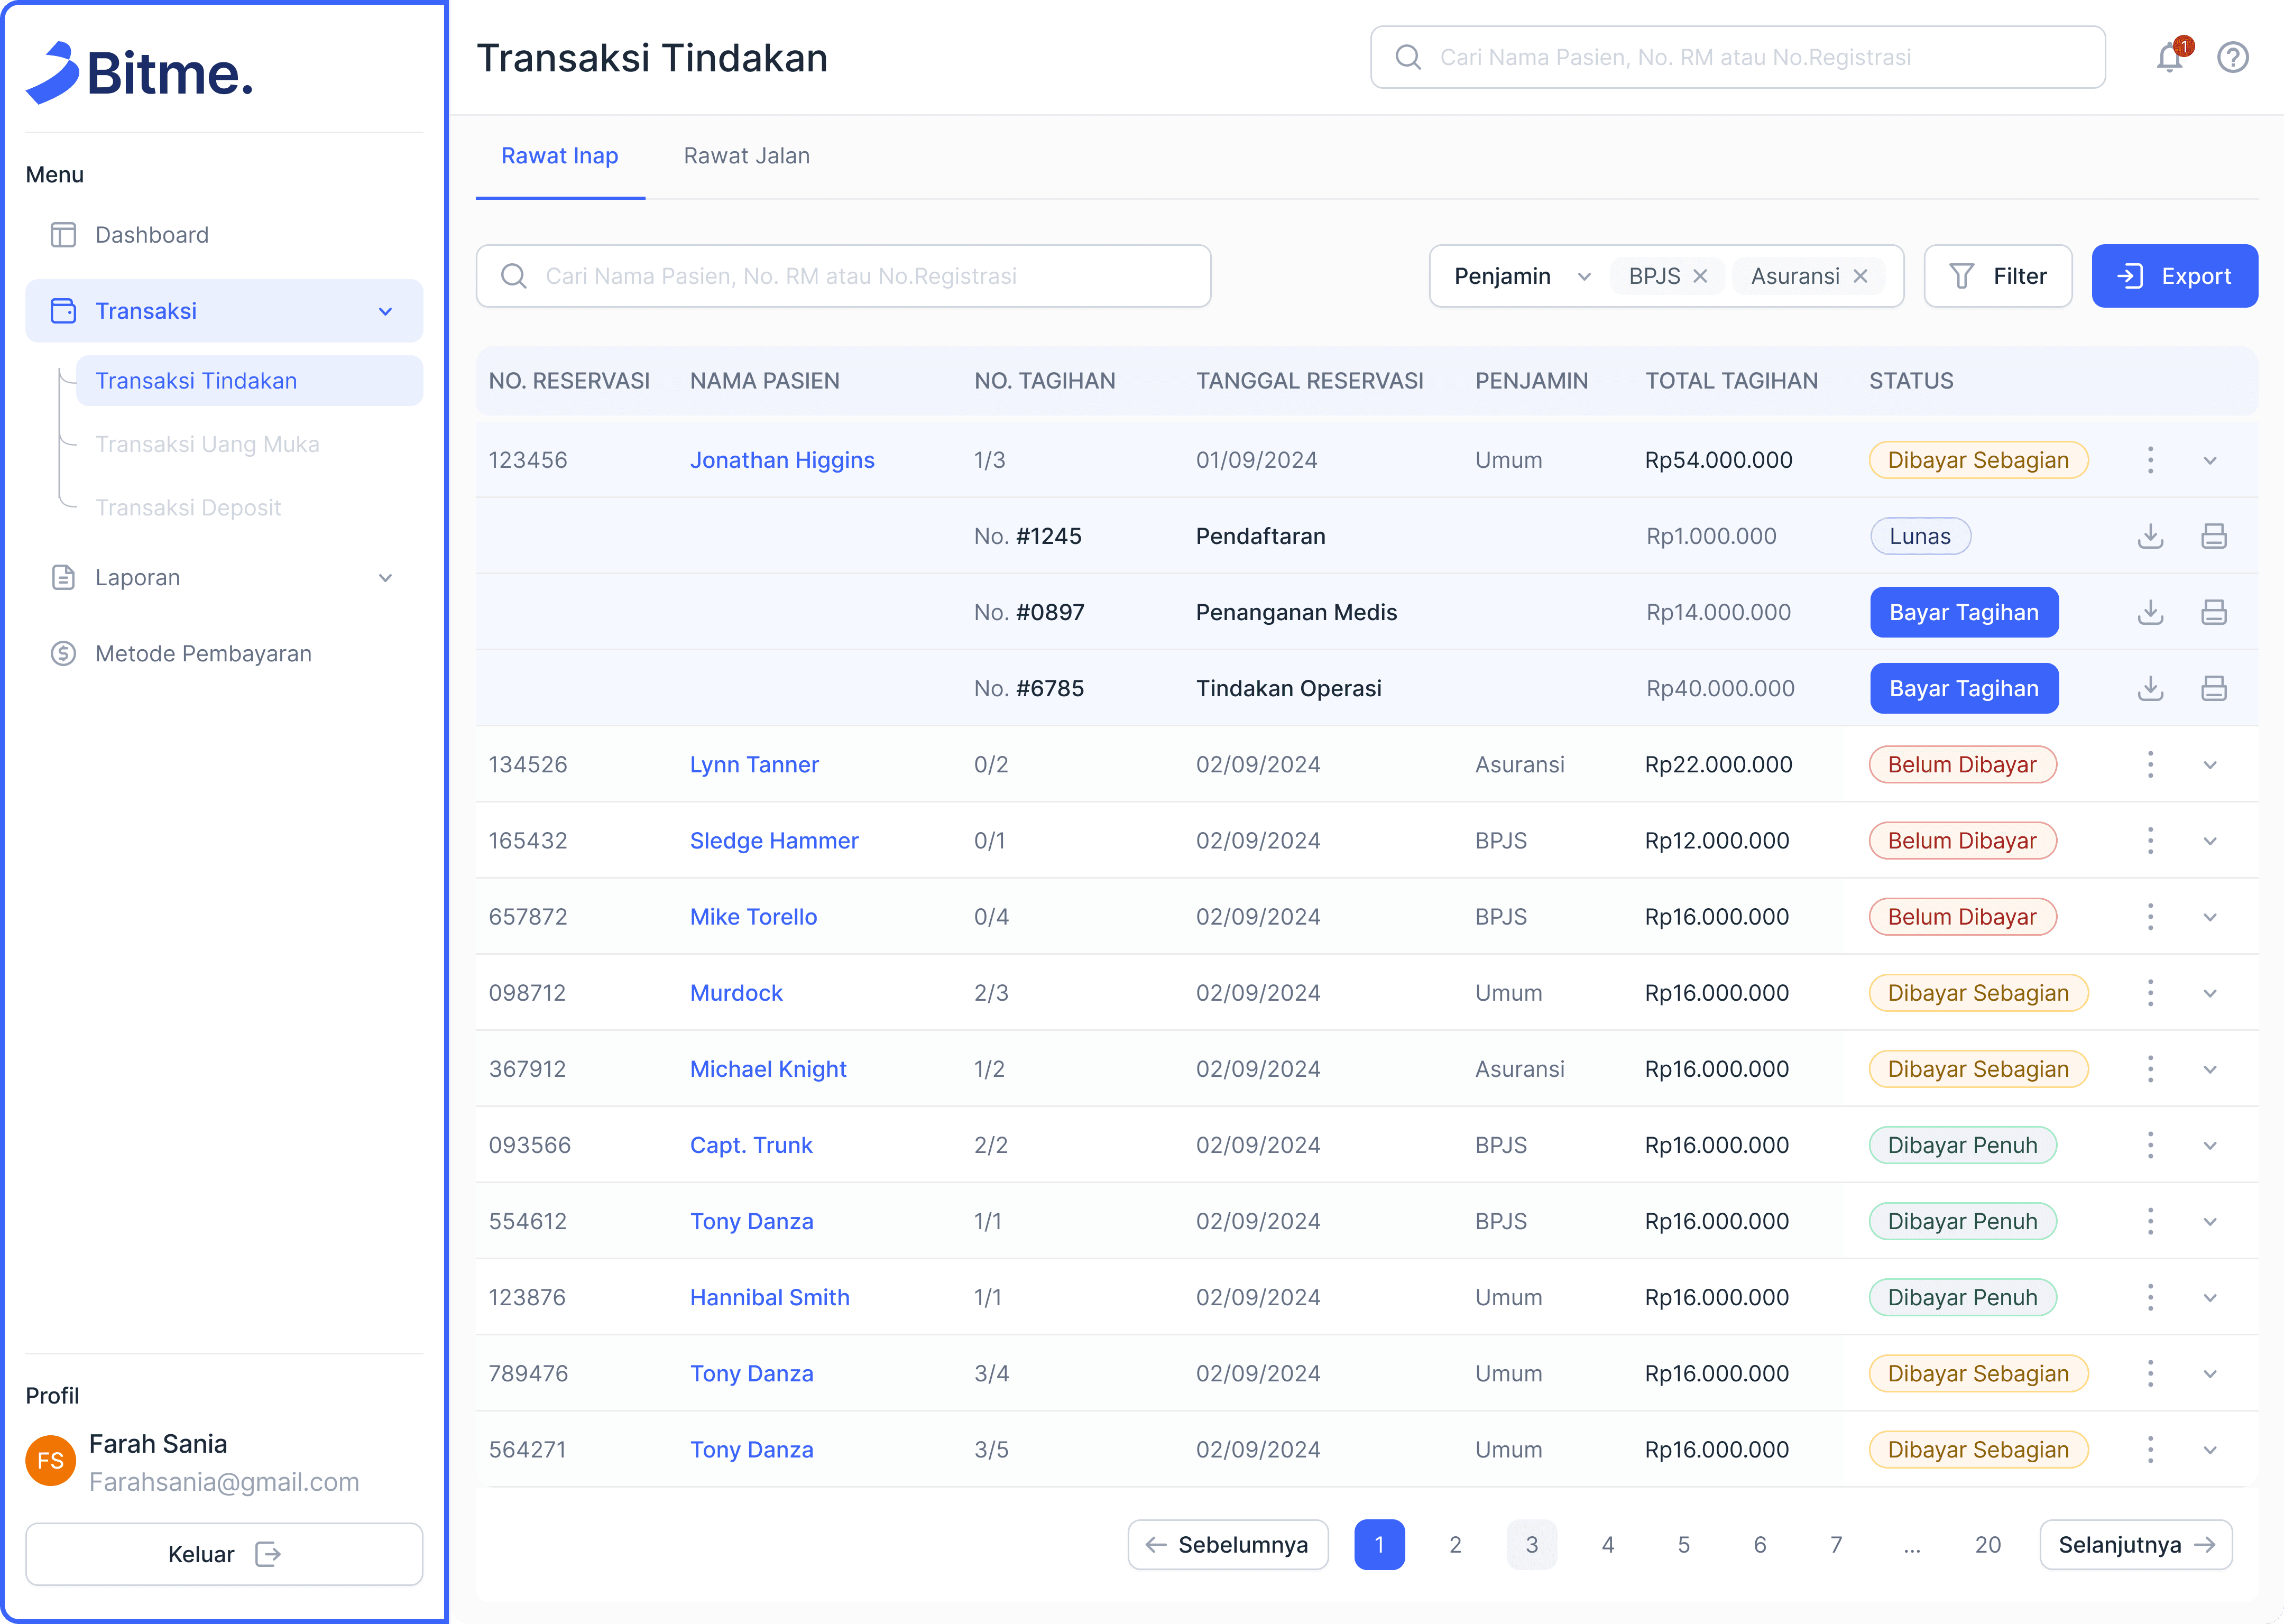
Task: Expand the Sledge Hammer row
Action: [x=2210, y=841]
